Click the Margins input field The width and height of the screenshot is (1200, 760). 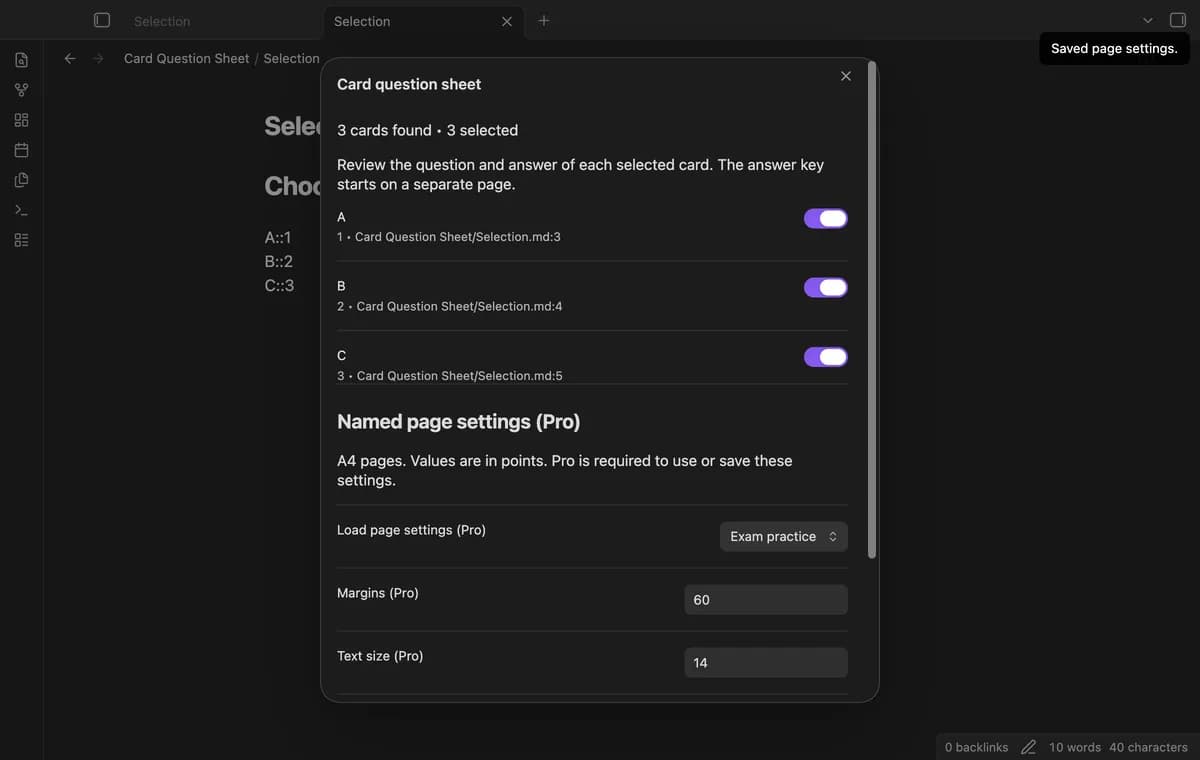click(x=766, y=600)
